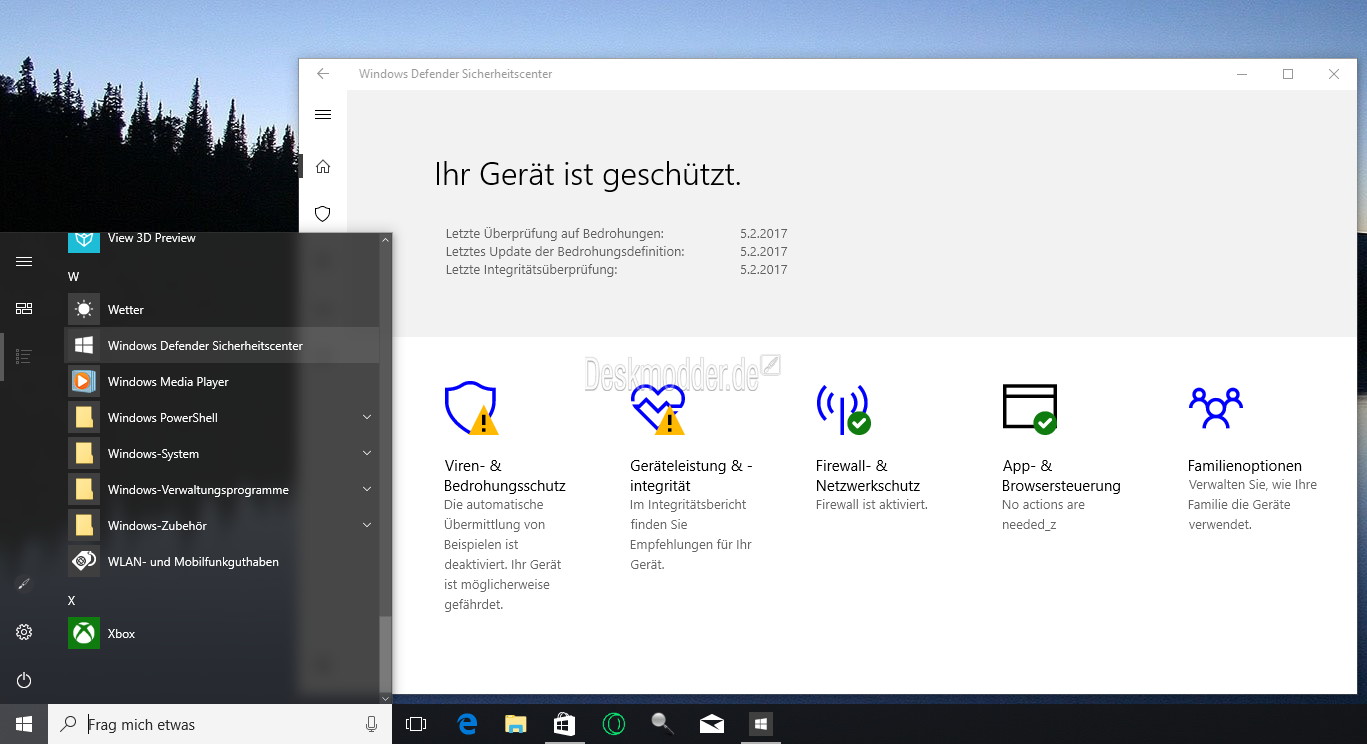Open the green circle app on taskbar
This screenshot has height=744, width=1367.
point(614,724)
